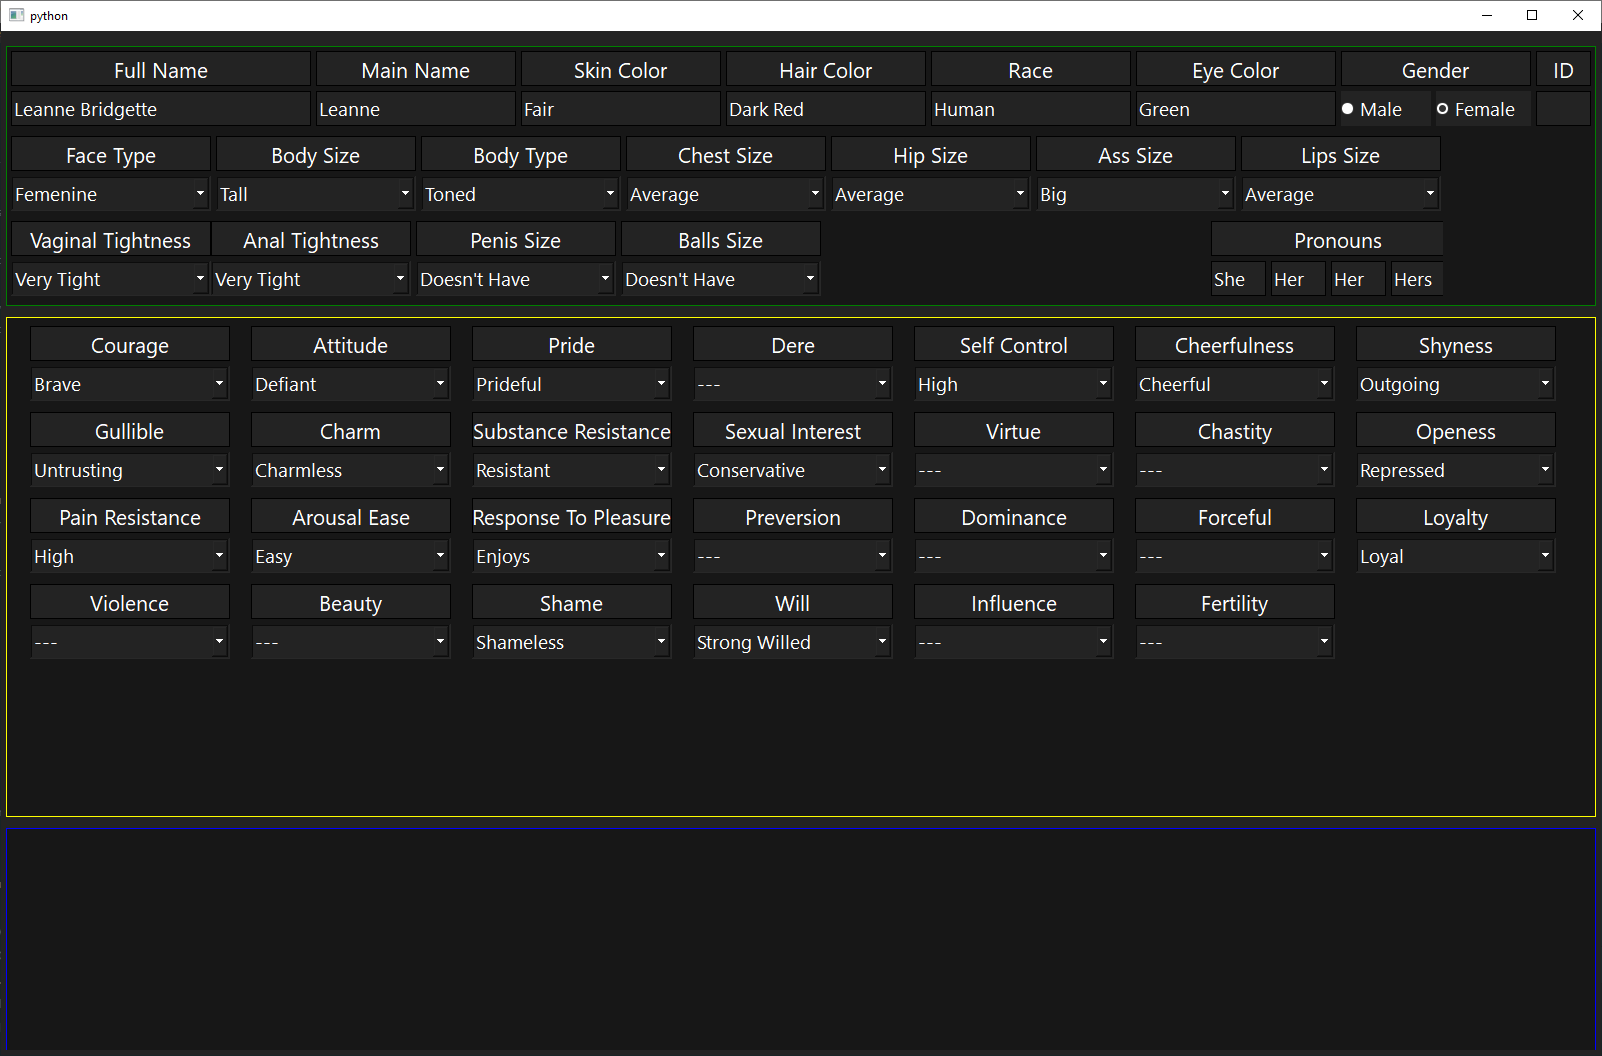
Task: Click the Hair Color field showing Dark Red
Action: click(x=825, y=109)
